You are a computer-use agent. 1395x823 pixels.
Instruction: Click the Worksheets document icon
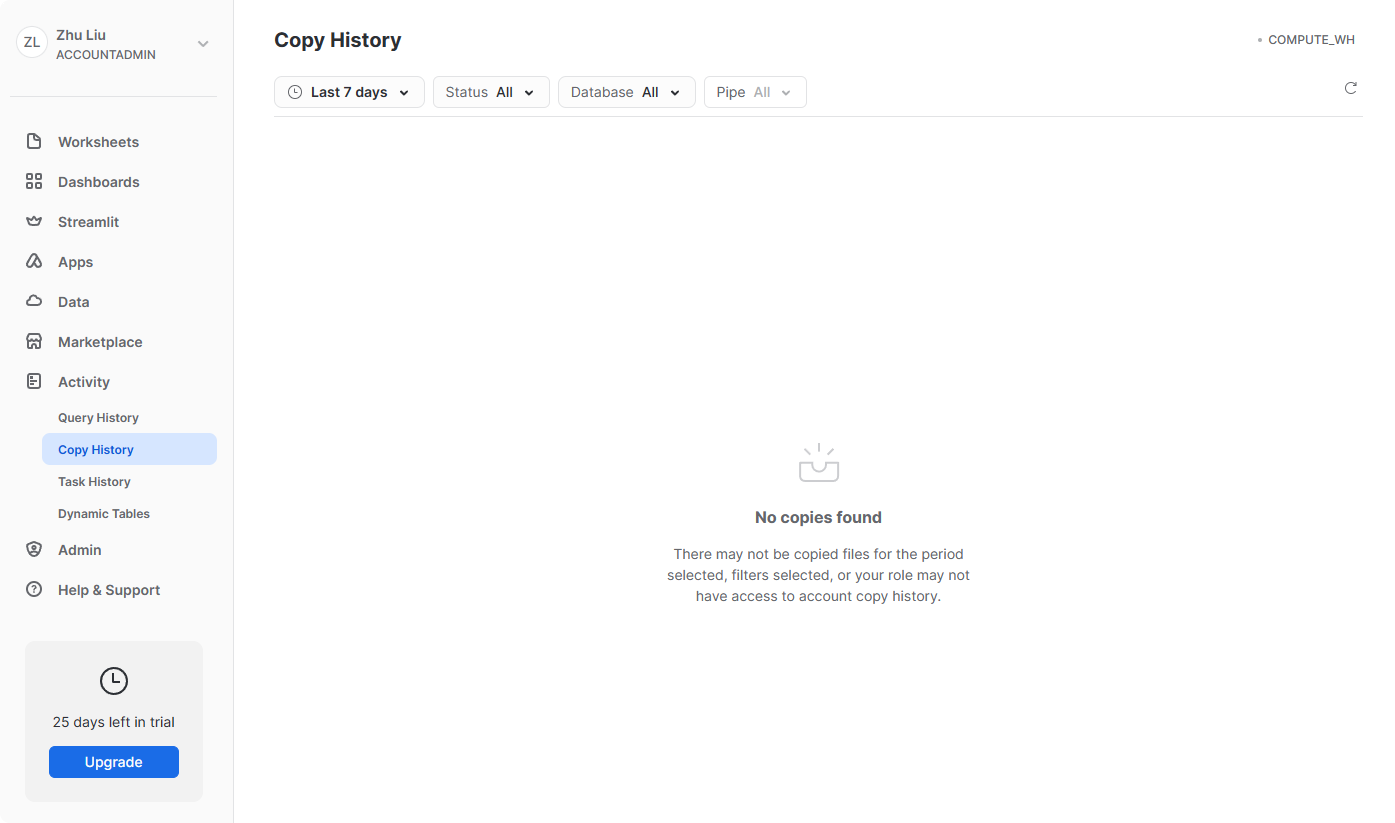click(x=34, y=142)
